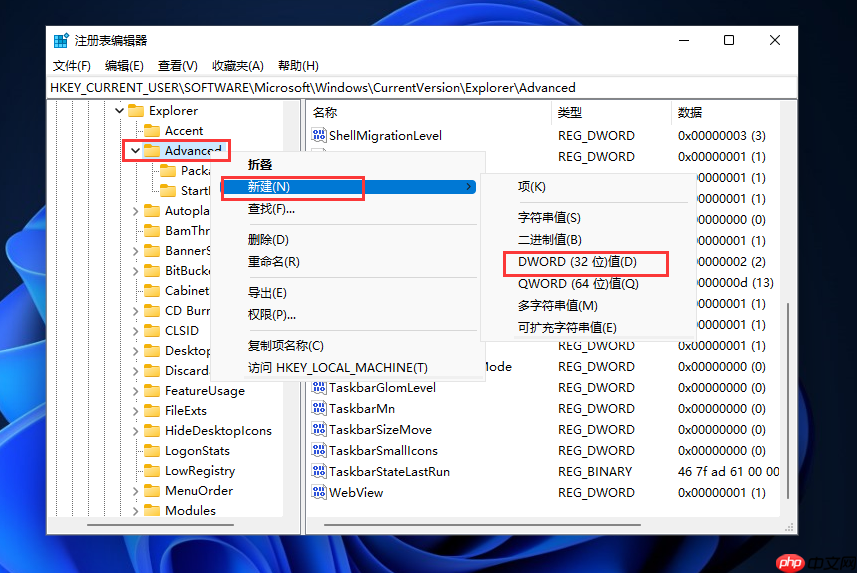Expand the CLSID tree node

tap(136, 331)
